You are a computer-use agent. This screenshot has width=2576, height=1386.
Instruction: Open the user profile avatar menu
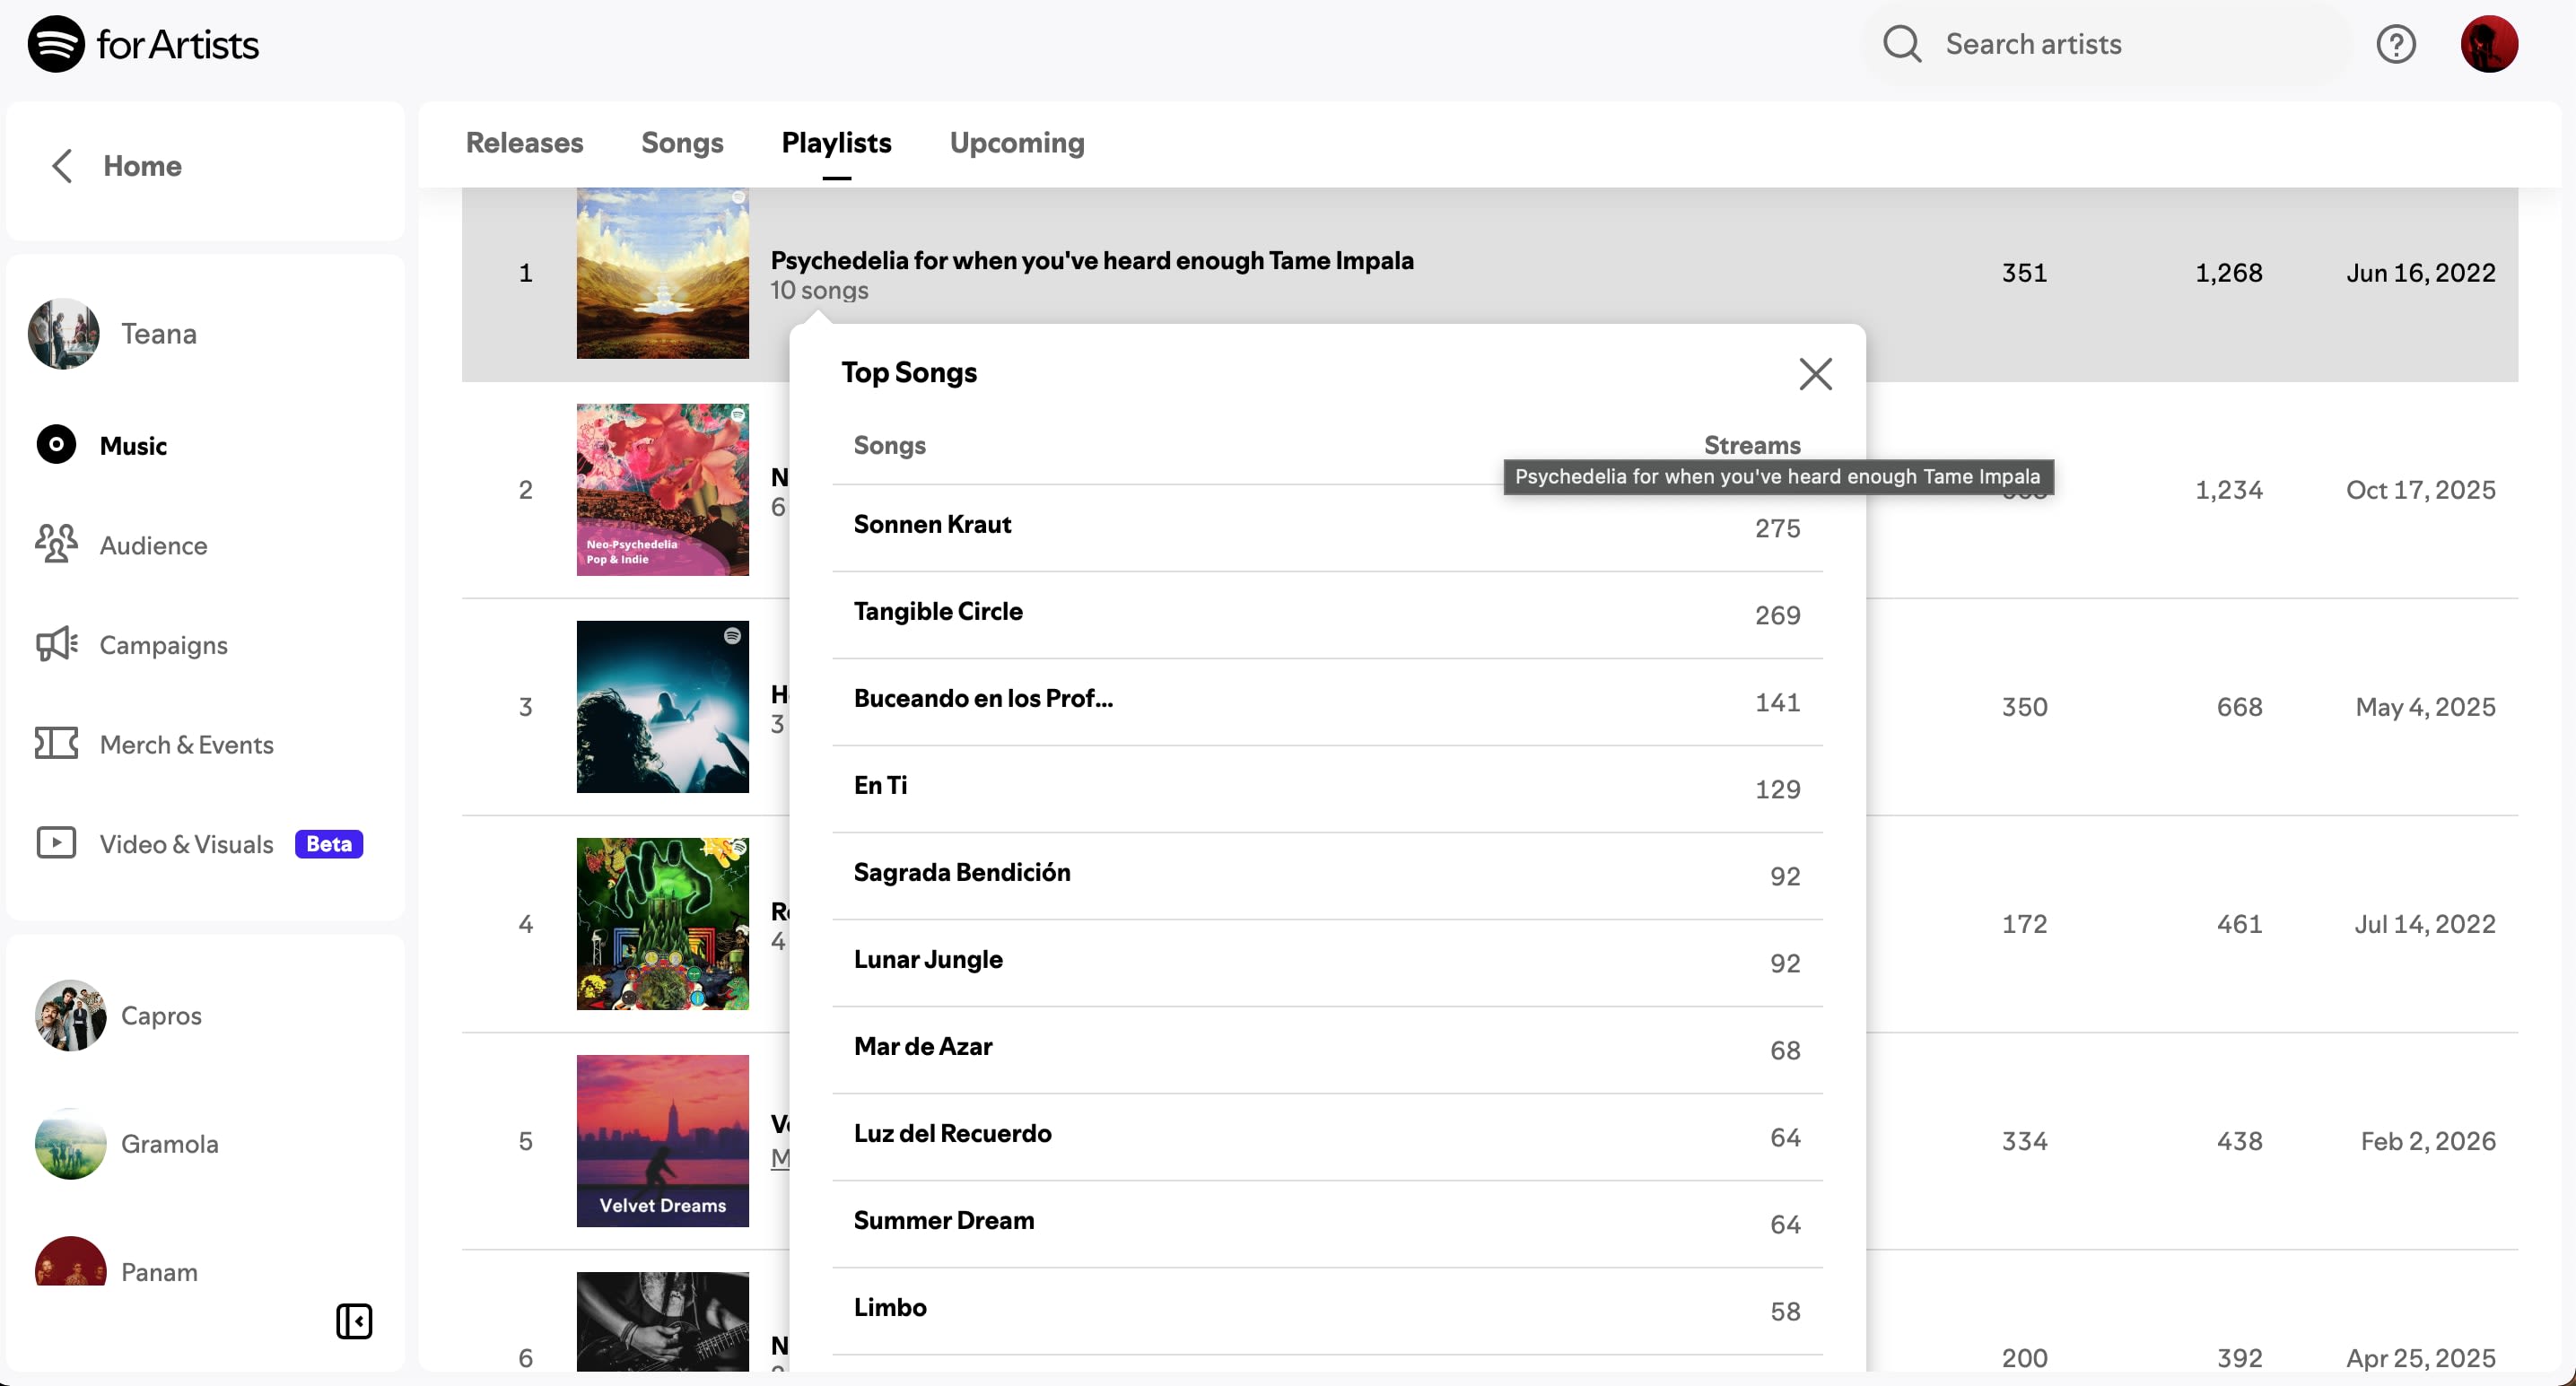pyautogui.click(x=2488, y=44)
